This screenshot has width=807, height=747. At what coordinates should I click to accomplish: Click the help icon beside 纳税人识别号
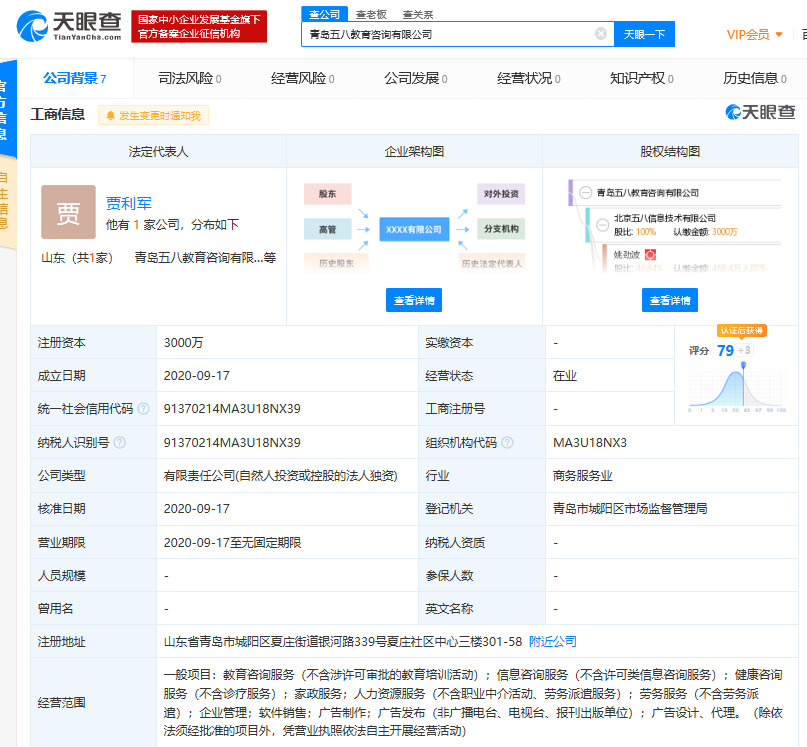click(x=120, y=442)
